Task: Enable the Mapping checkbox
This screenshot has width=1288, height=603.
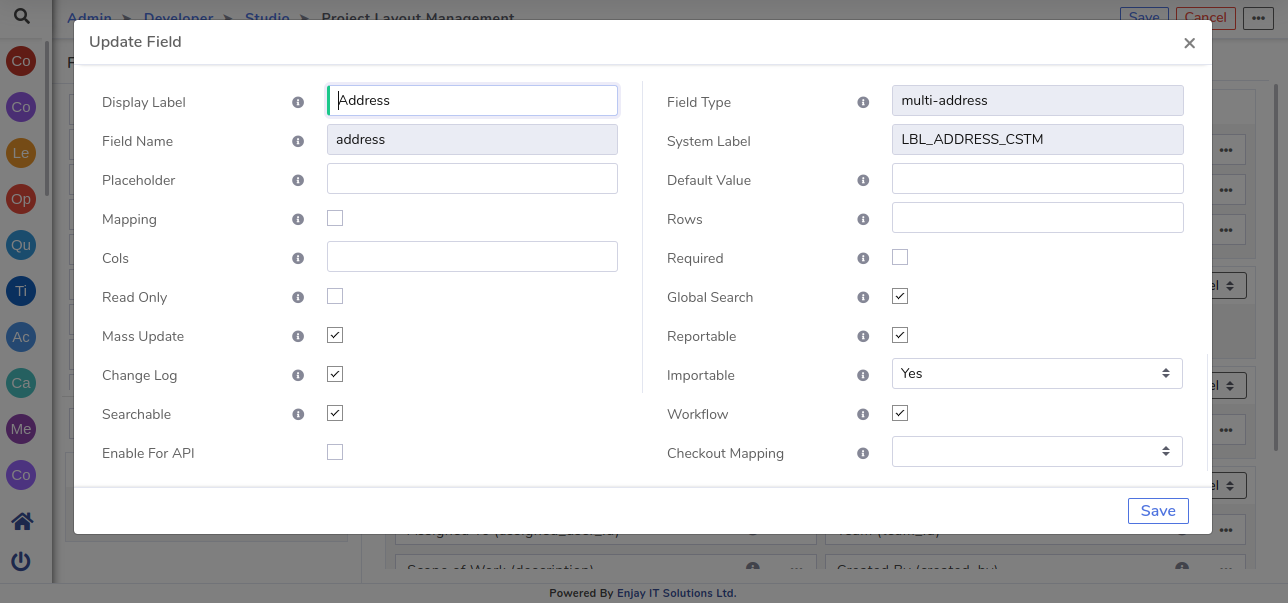Action: pyautogui.click(x=335, y=218)
